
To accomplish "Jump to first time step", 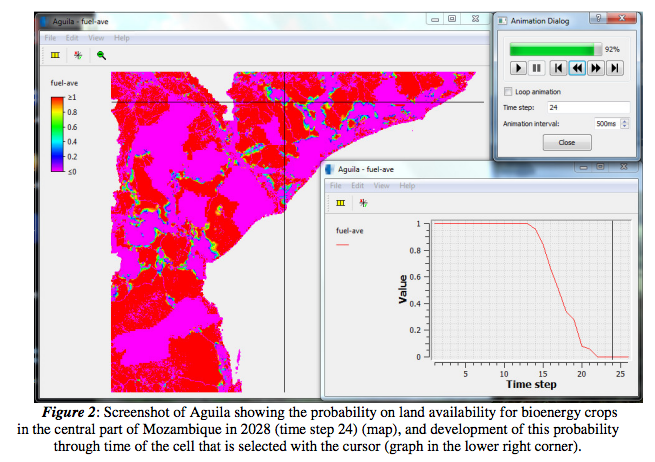I will pos(558,68).
